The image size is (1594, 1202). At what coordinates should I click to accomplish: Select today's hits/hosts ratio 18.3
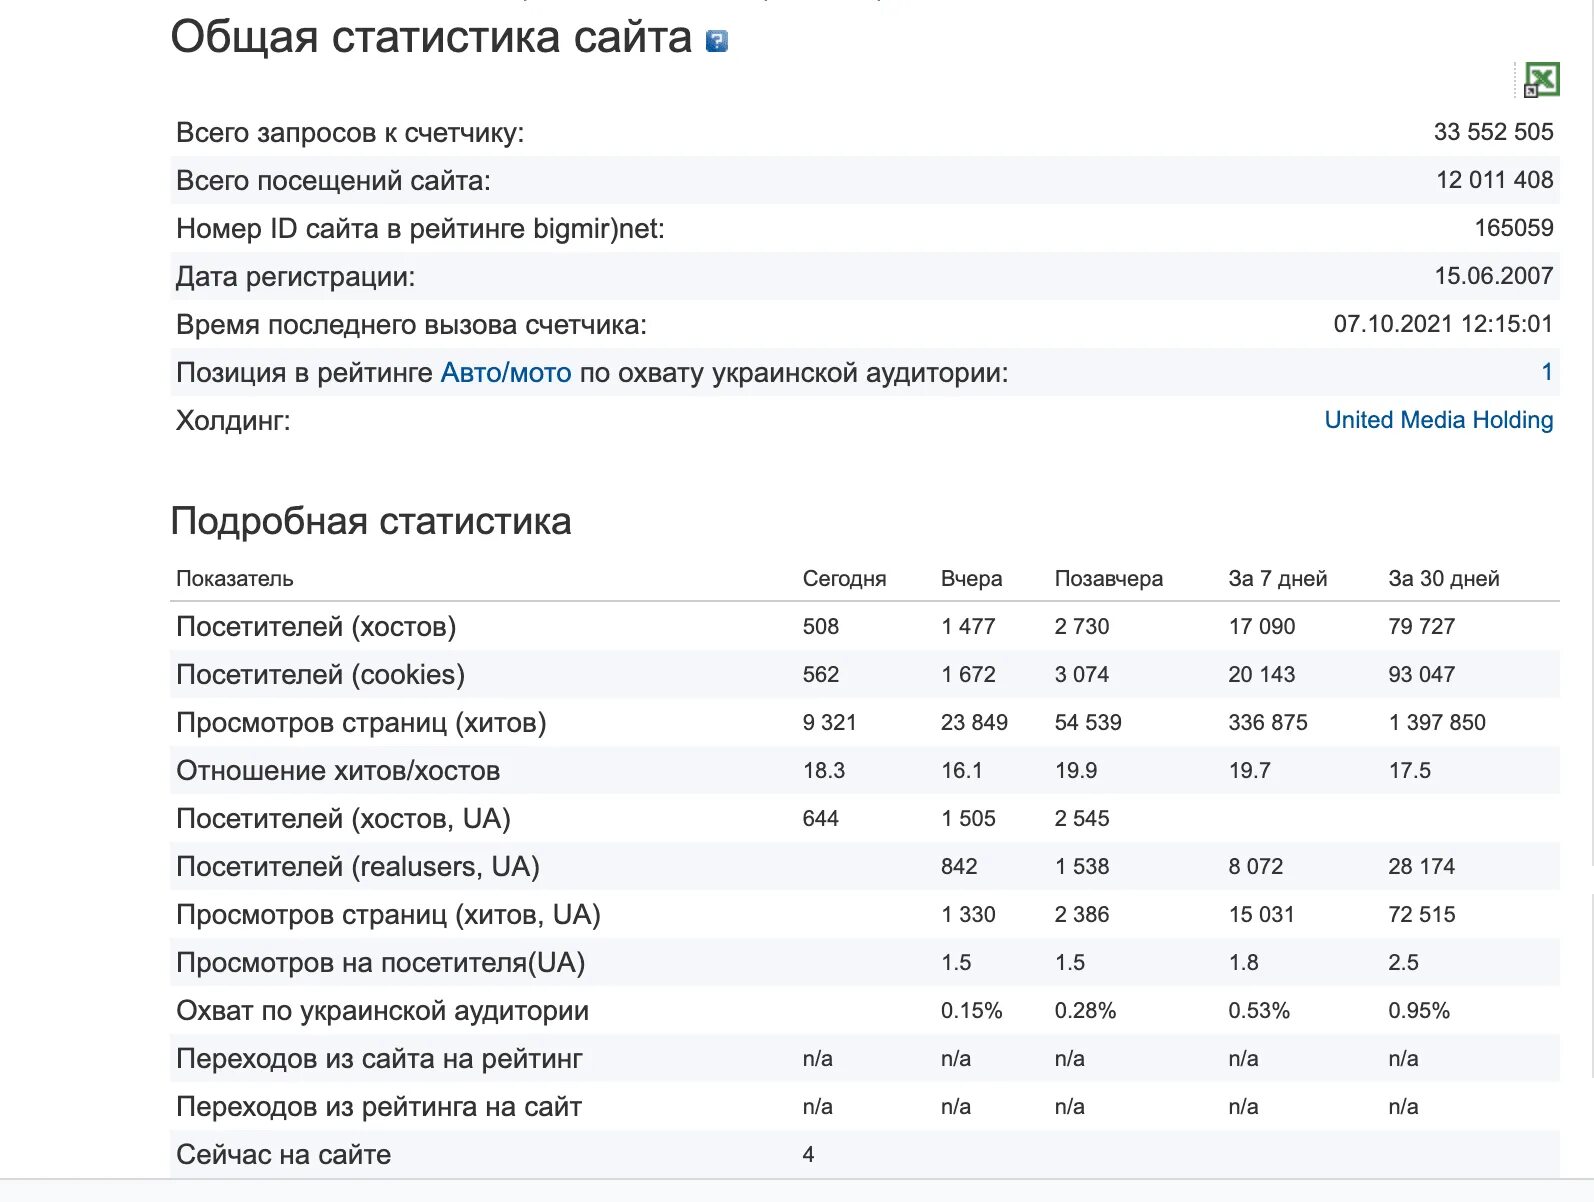coord(823,770)
